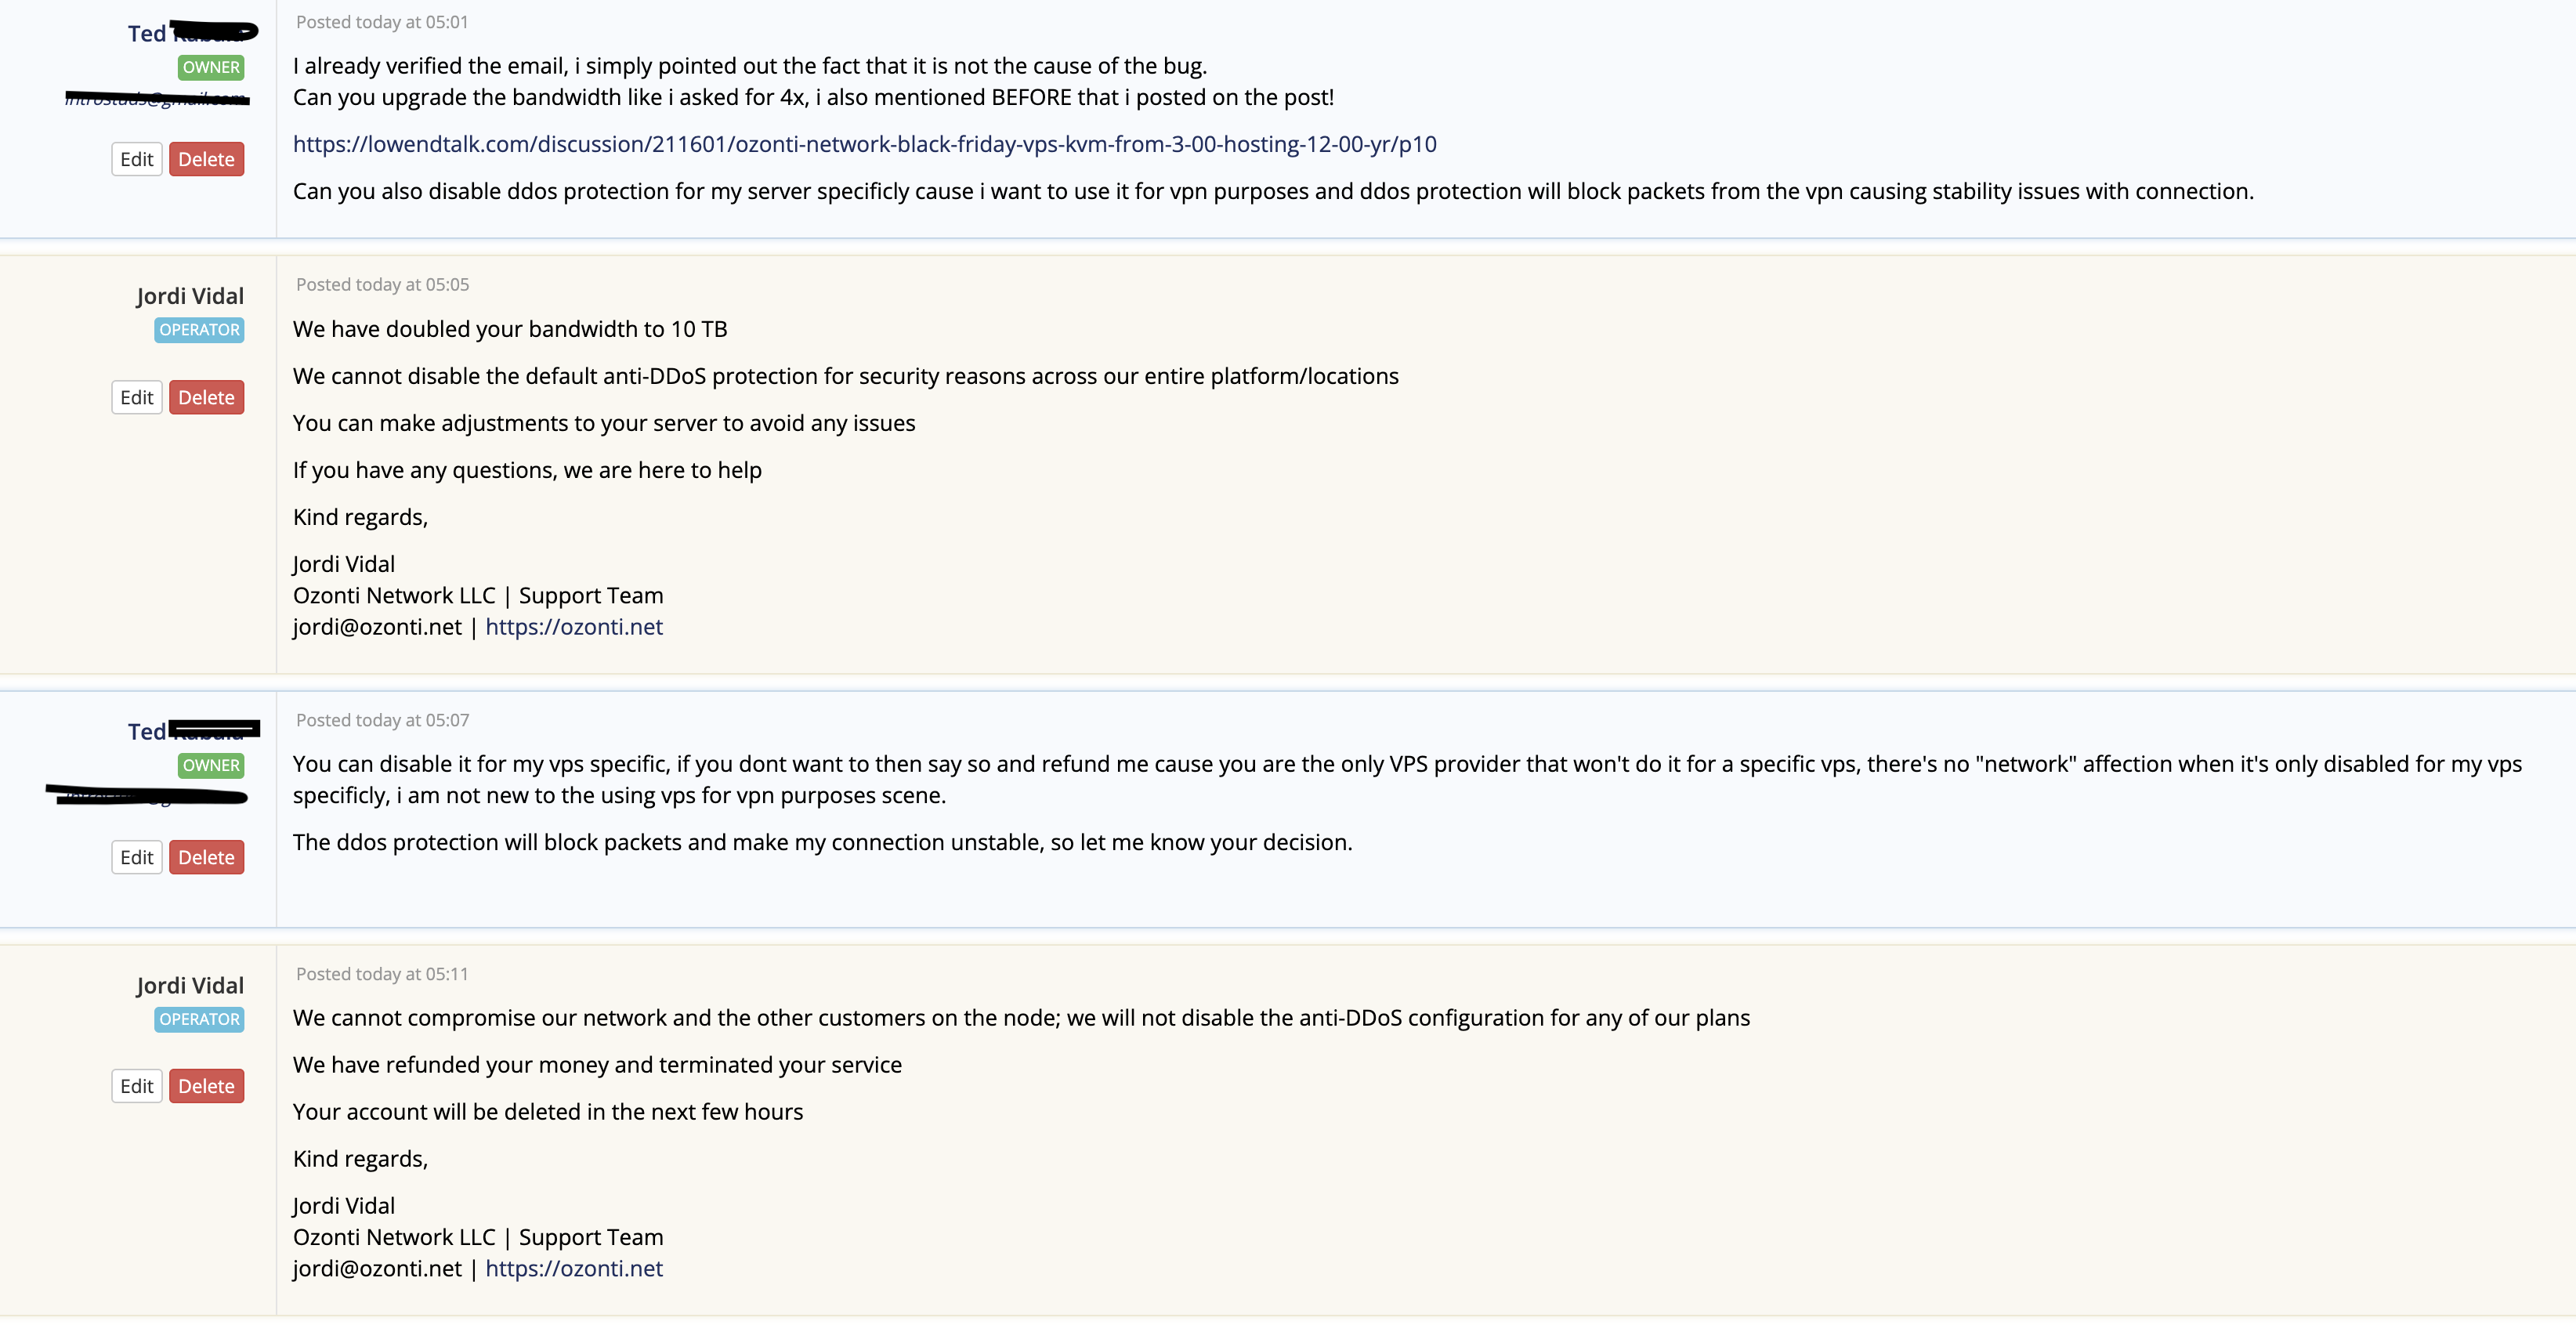Click Ted's name on 05:01 post
This screenshot has width=2576, height=1332.
(190, 33)
